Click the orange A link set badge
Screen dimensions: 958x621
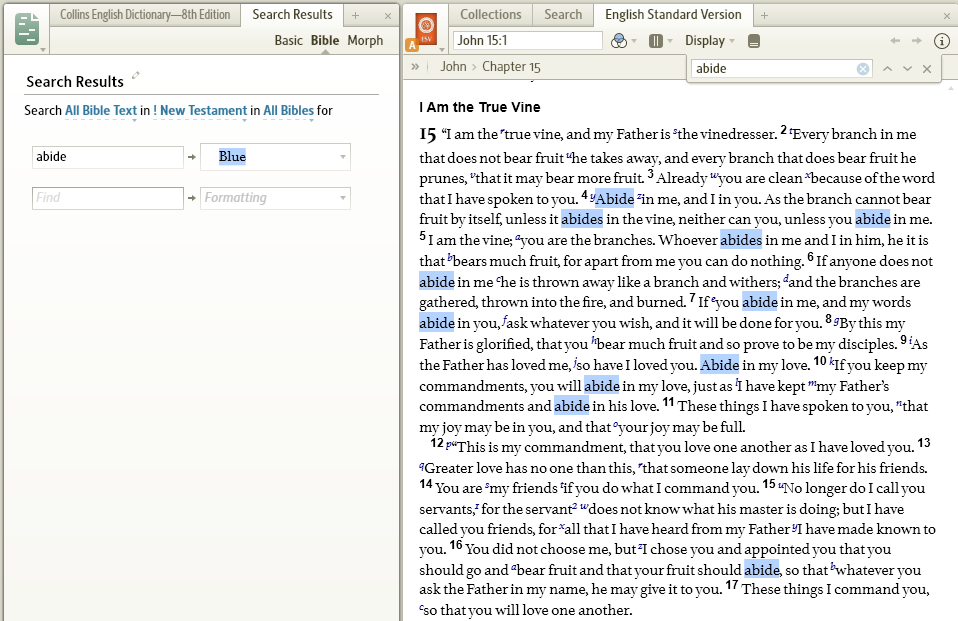412,45
